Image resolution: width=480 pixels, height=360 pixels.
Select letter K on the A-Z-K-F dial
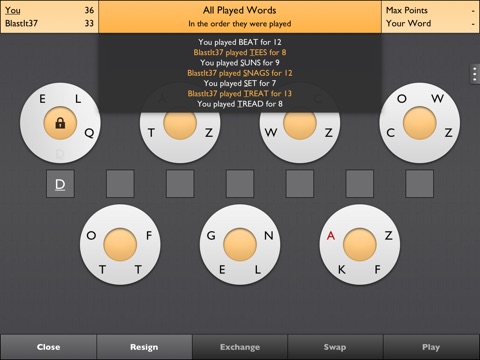click(342, 269)
